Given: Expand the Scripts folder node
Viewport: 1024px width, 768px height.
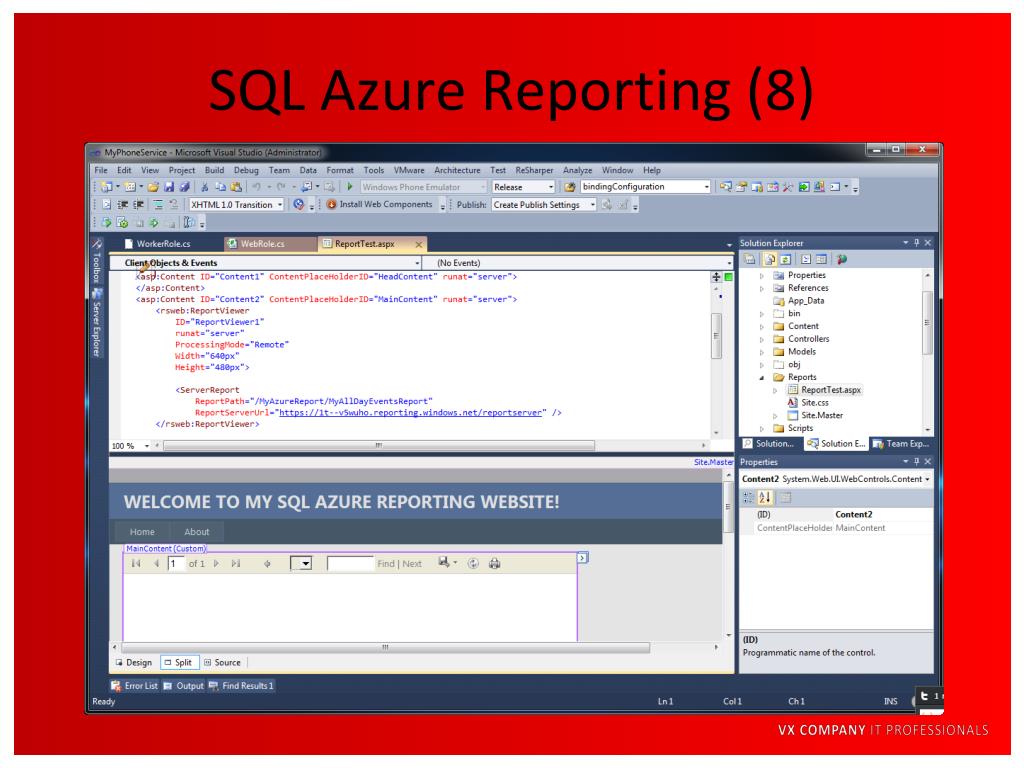Looking at the screenshot, I should (x=761, y=428).
